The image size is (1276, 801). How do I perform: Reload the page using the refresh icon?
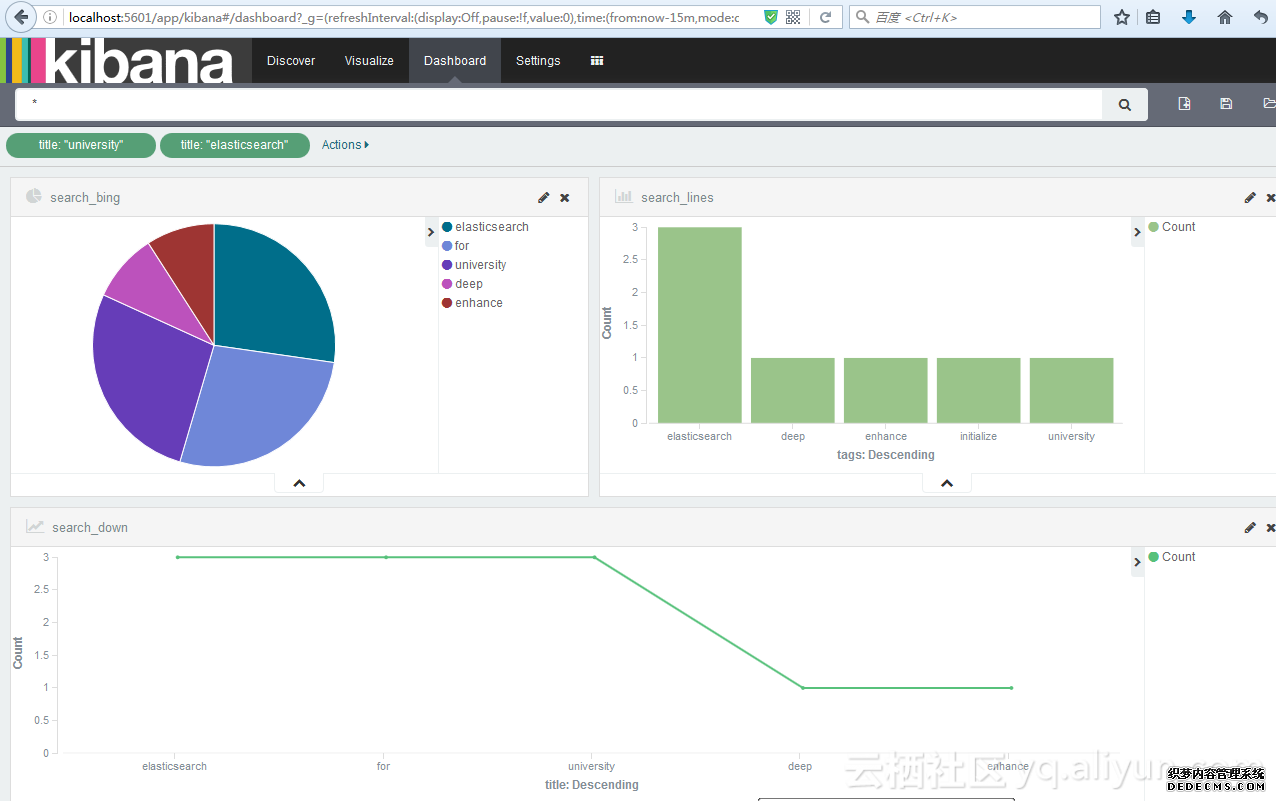pyautogui.click(x=825, y=17)
